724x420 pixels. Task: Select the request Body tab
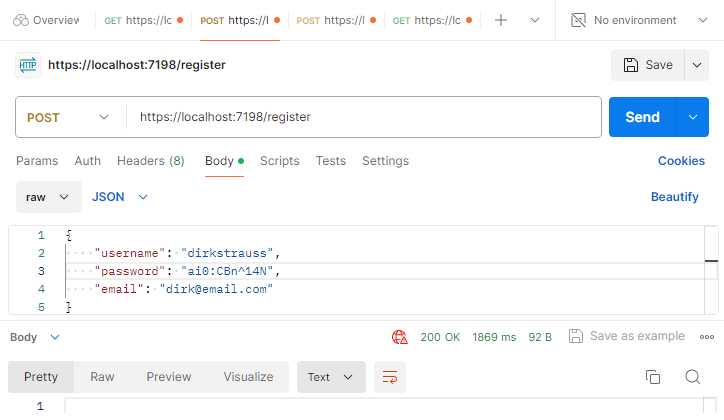coord(224,161)
